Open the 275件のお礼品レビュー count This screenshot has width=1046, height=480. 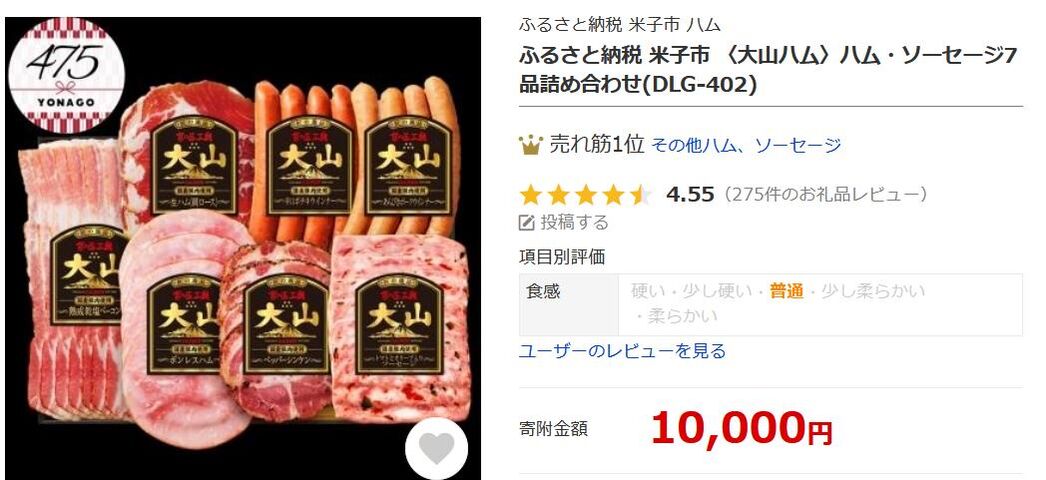coord(828,195)
